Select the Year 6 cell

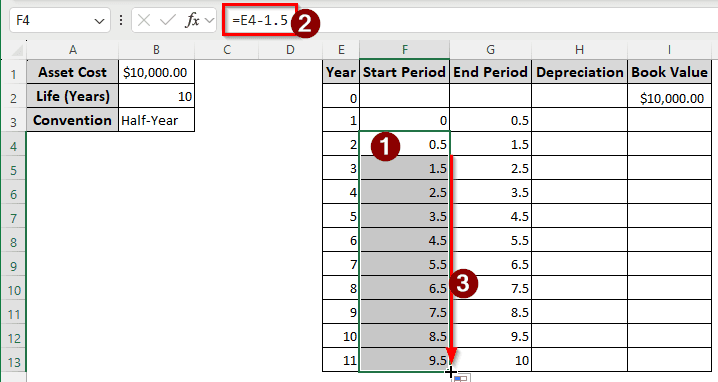(341, 240)
